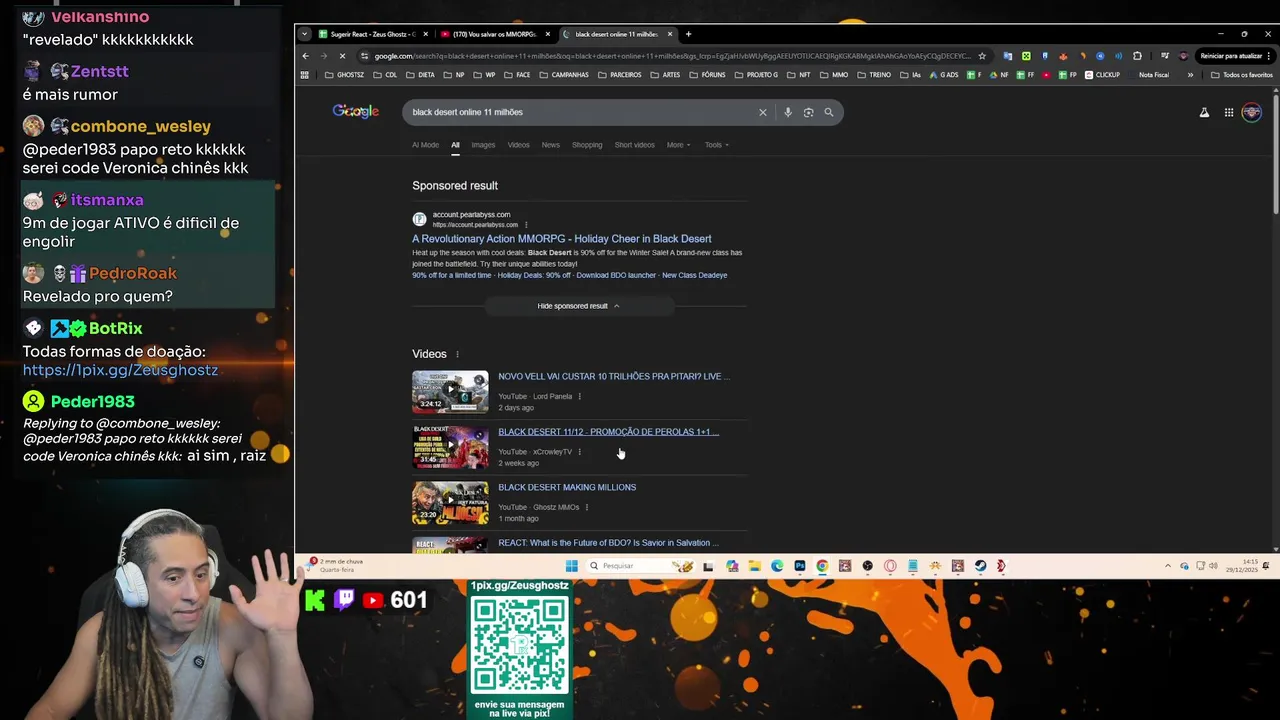Stop loading the page in Chrome
Screen dimensions: 1280x720
(342, 56)
